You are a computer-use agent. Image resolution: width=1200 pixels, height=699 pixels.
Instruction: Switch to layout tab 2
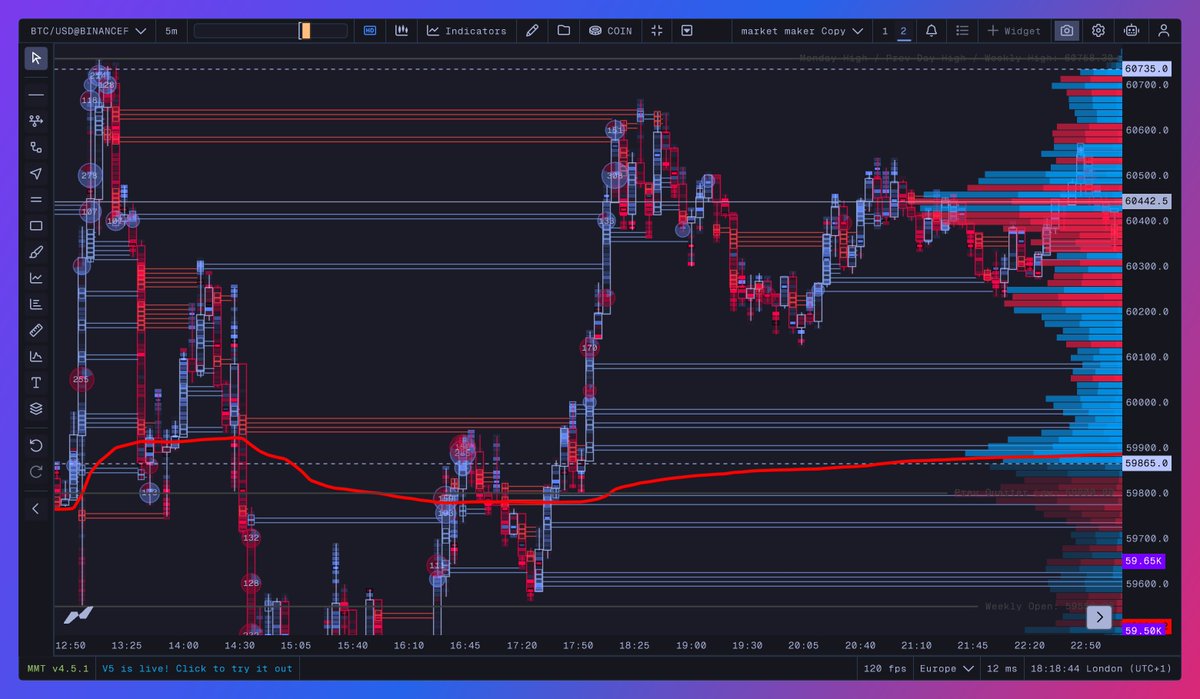(903, 31)
